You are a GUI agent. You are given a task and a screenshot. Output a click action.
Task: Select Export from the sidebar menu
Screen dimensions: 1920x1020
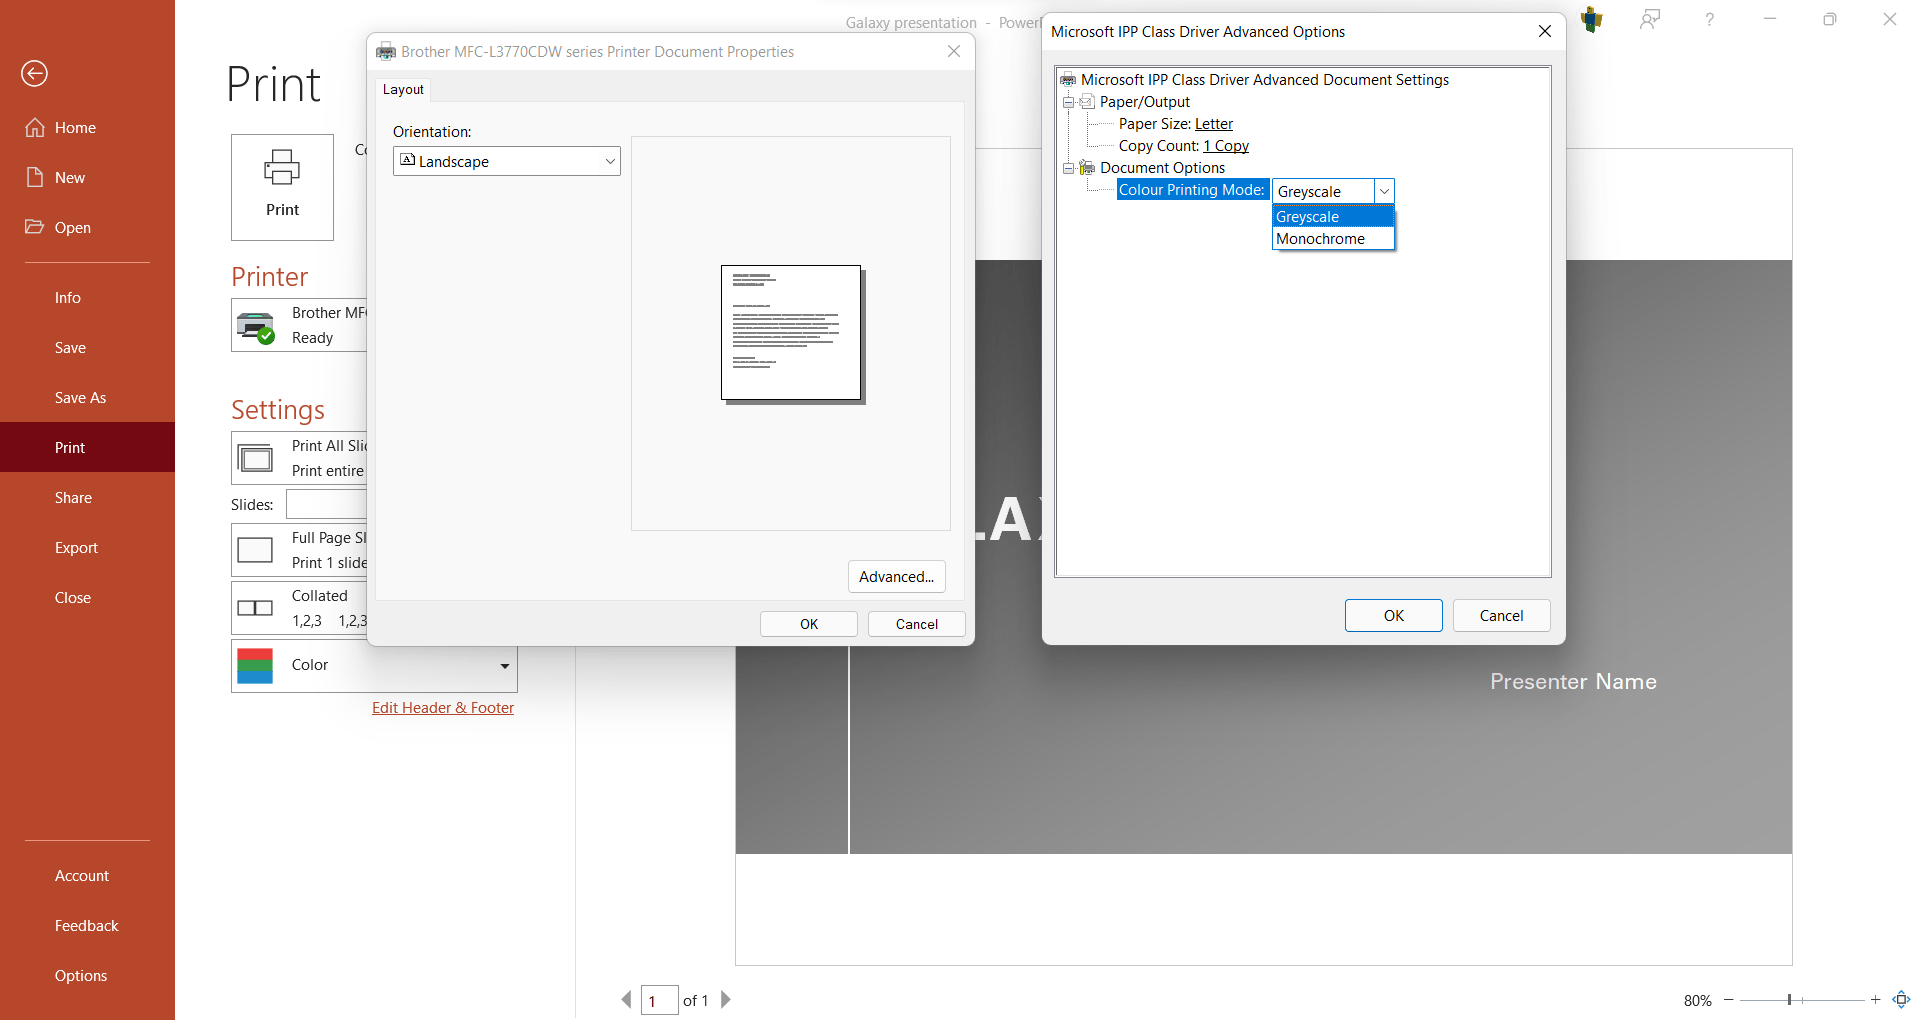76,547
